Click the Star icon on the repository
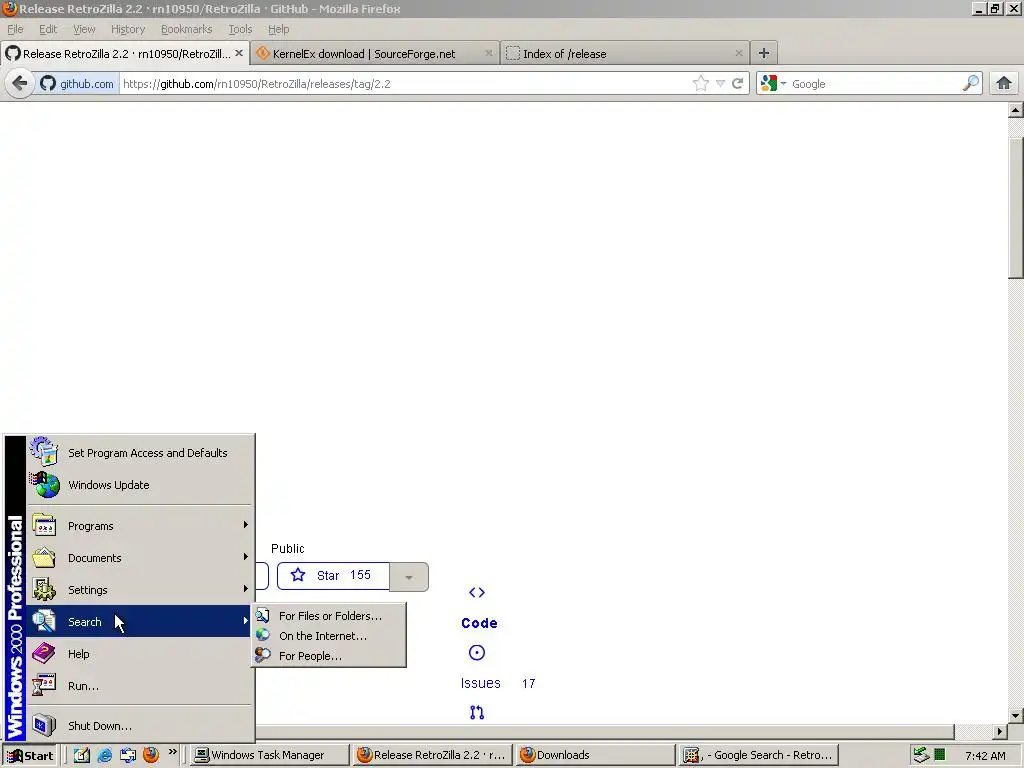The height and width of the screenshot is (768, 1024). pos(298,575)
